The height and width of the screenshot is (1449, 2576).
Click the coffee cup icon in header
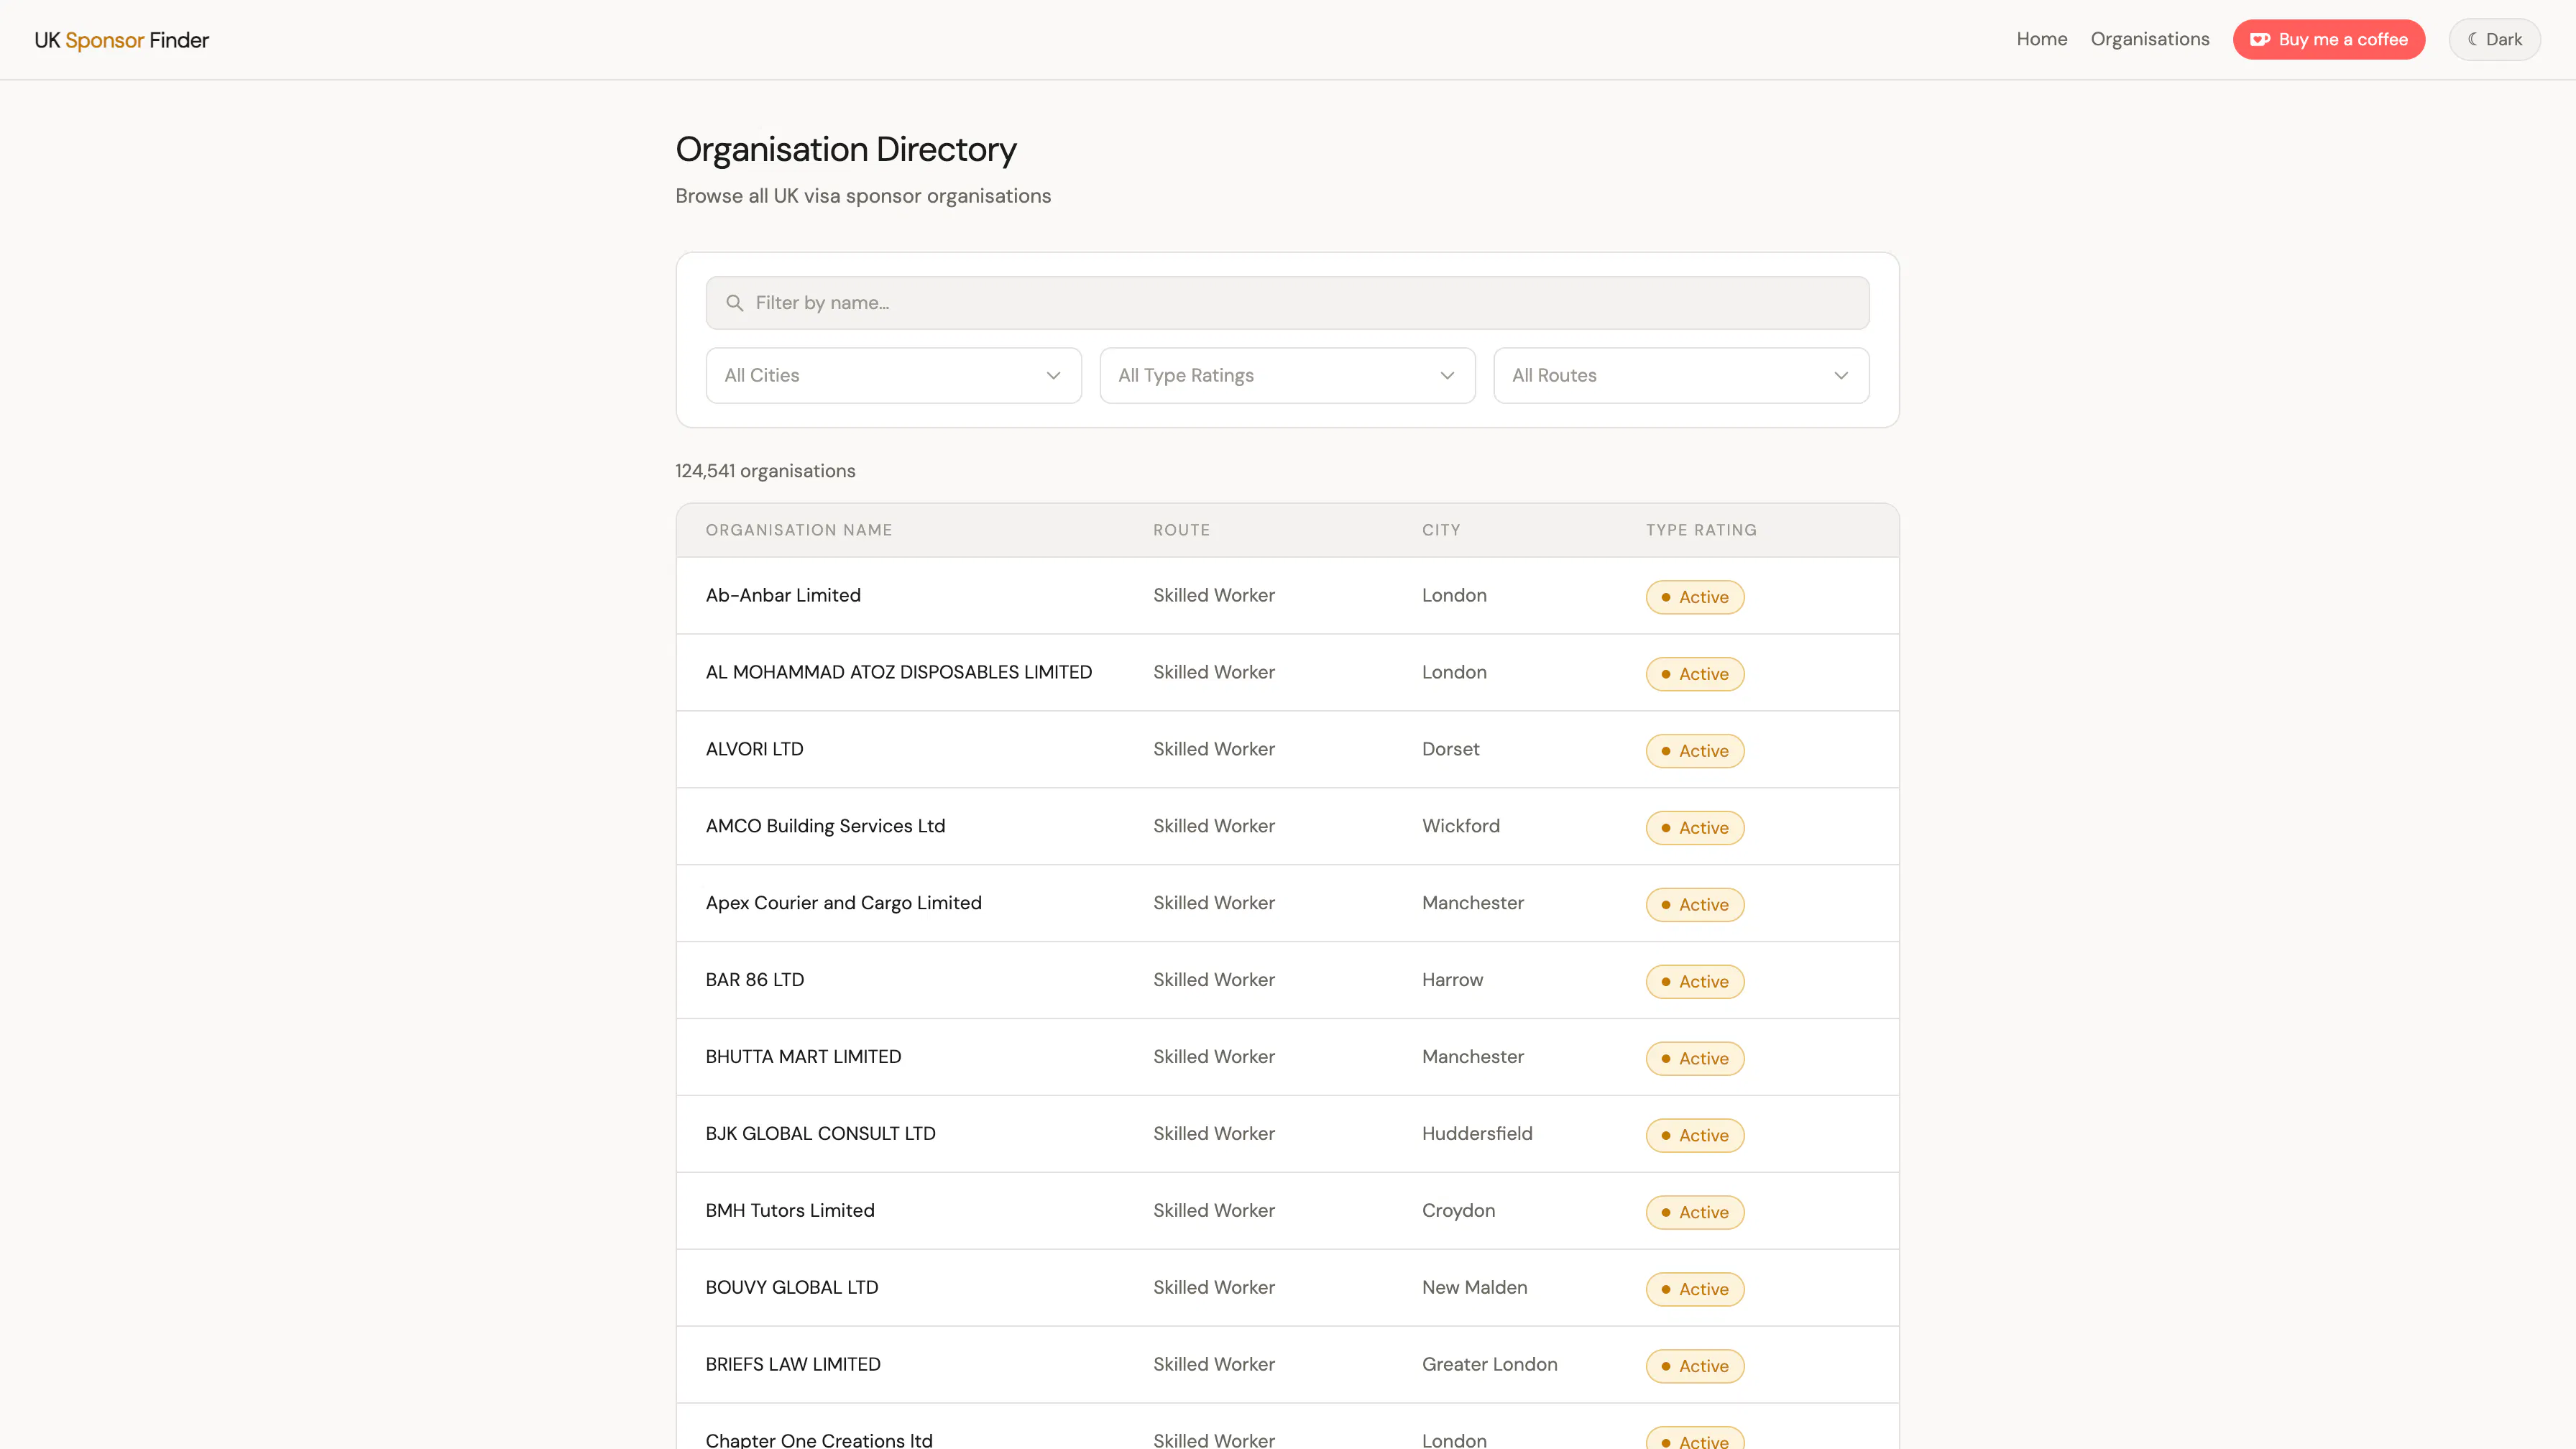pyautogui.click(x=2260, y=40)
